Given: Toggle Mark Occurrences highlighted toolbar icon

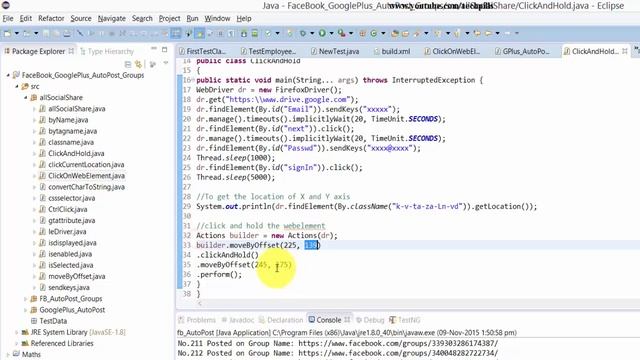Looking at the screenshot, I should coord(200,33).
